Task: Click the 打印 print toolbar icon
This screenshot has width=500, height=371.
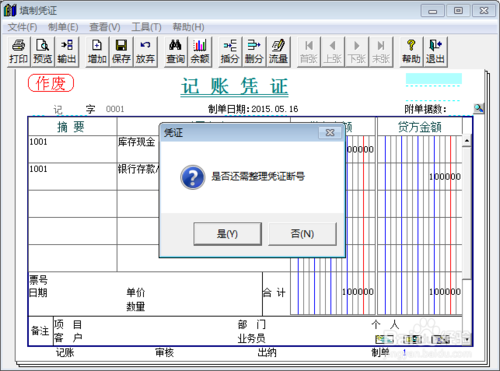Action: (19, 52)
